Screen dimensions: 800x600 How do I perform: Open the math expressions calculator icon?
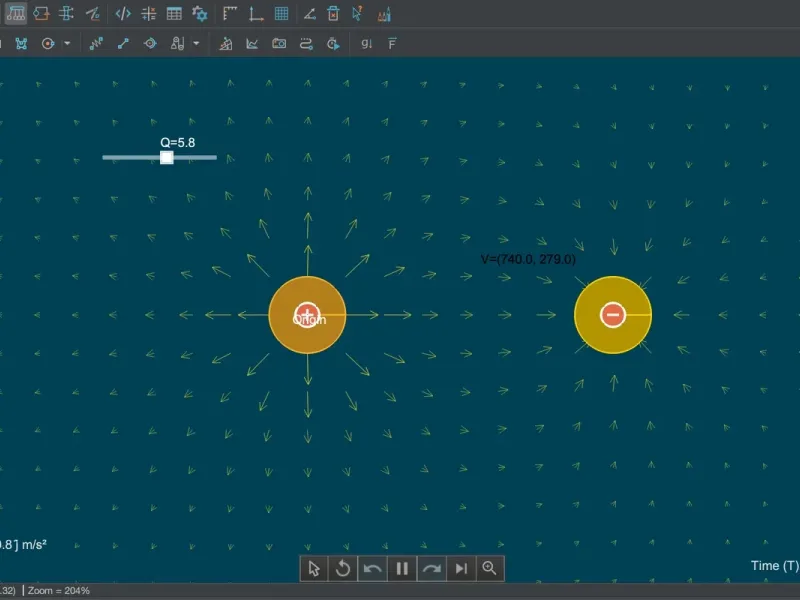click(148, 14)
